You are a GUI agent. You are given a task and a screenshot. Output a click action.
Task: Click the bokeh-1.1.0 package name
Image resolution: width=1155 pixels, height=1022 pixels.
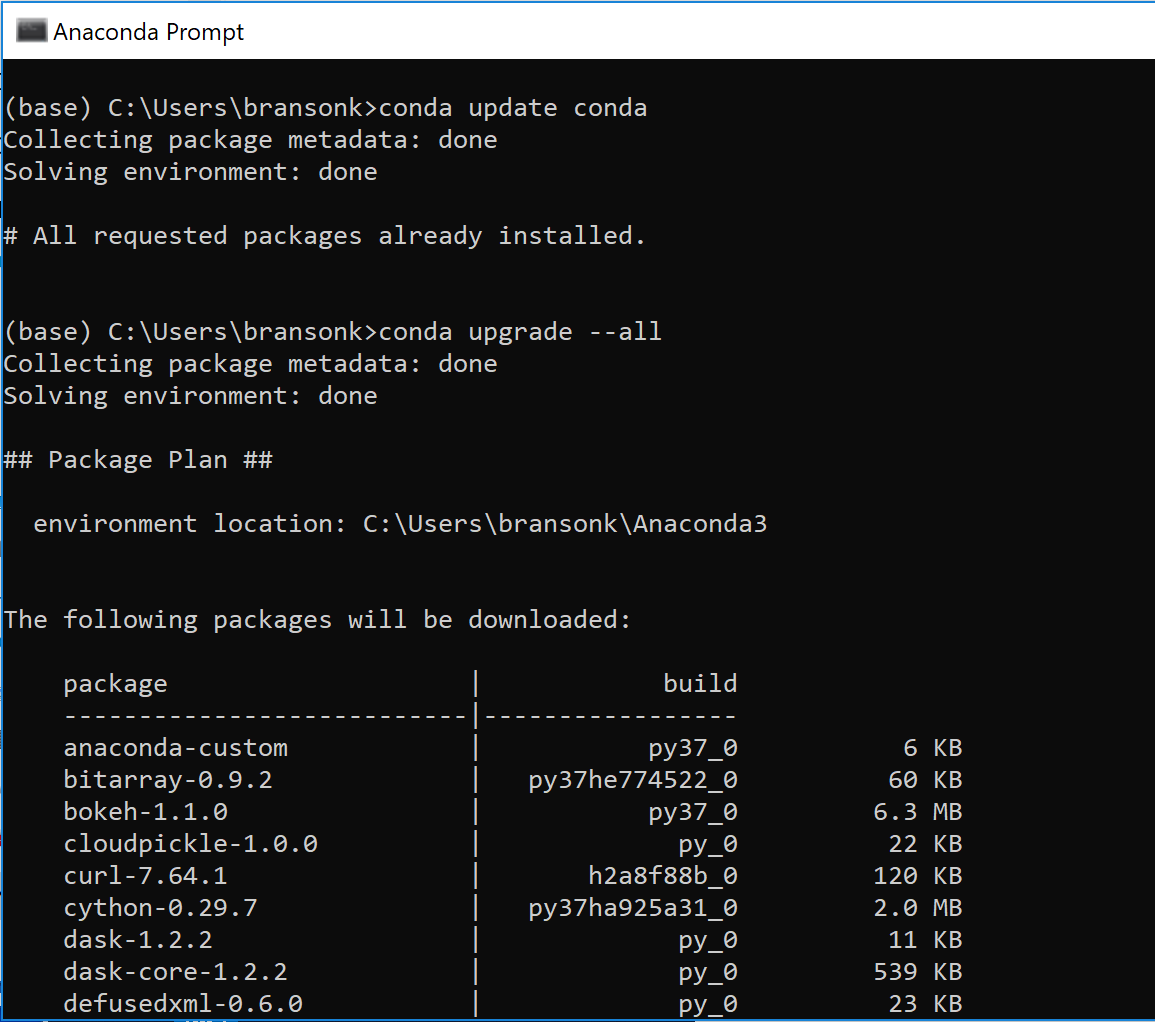[x=145, y=812]
